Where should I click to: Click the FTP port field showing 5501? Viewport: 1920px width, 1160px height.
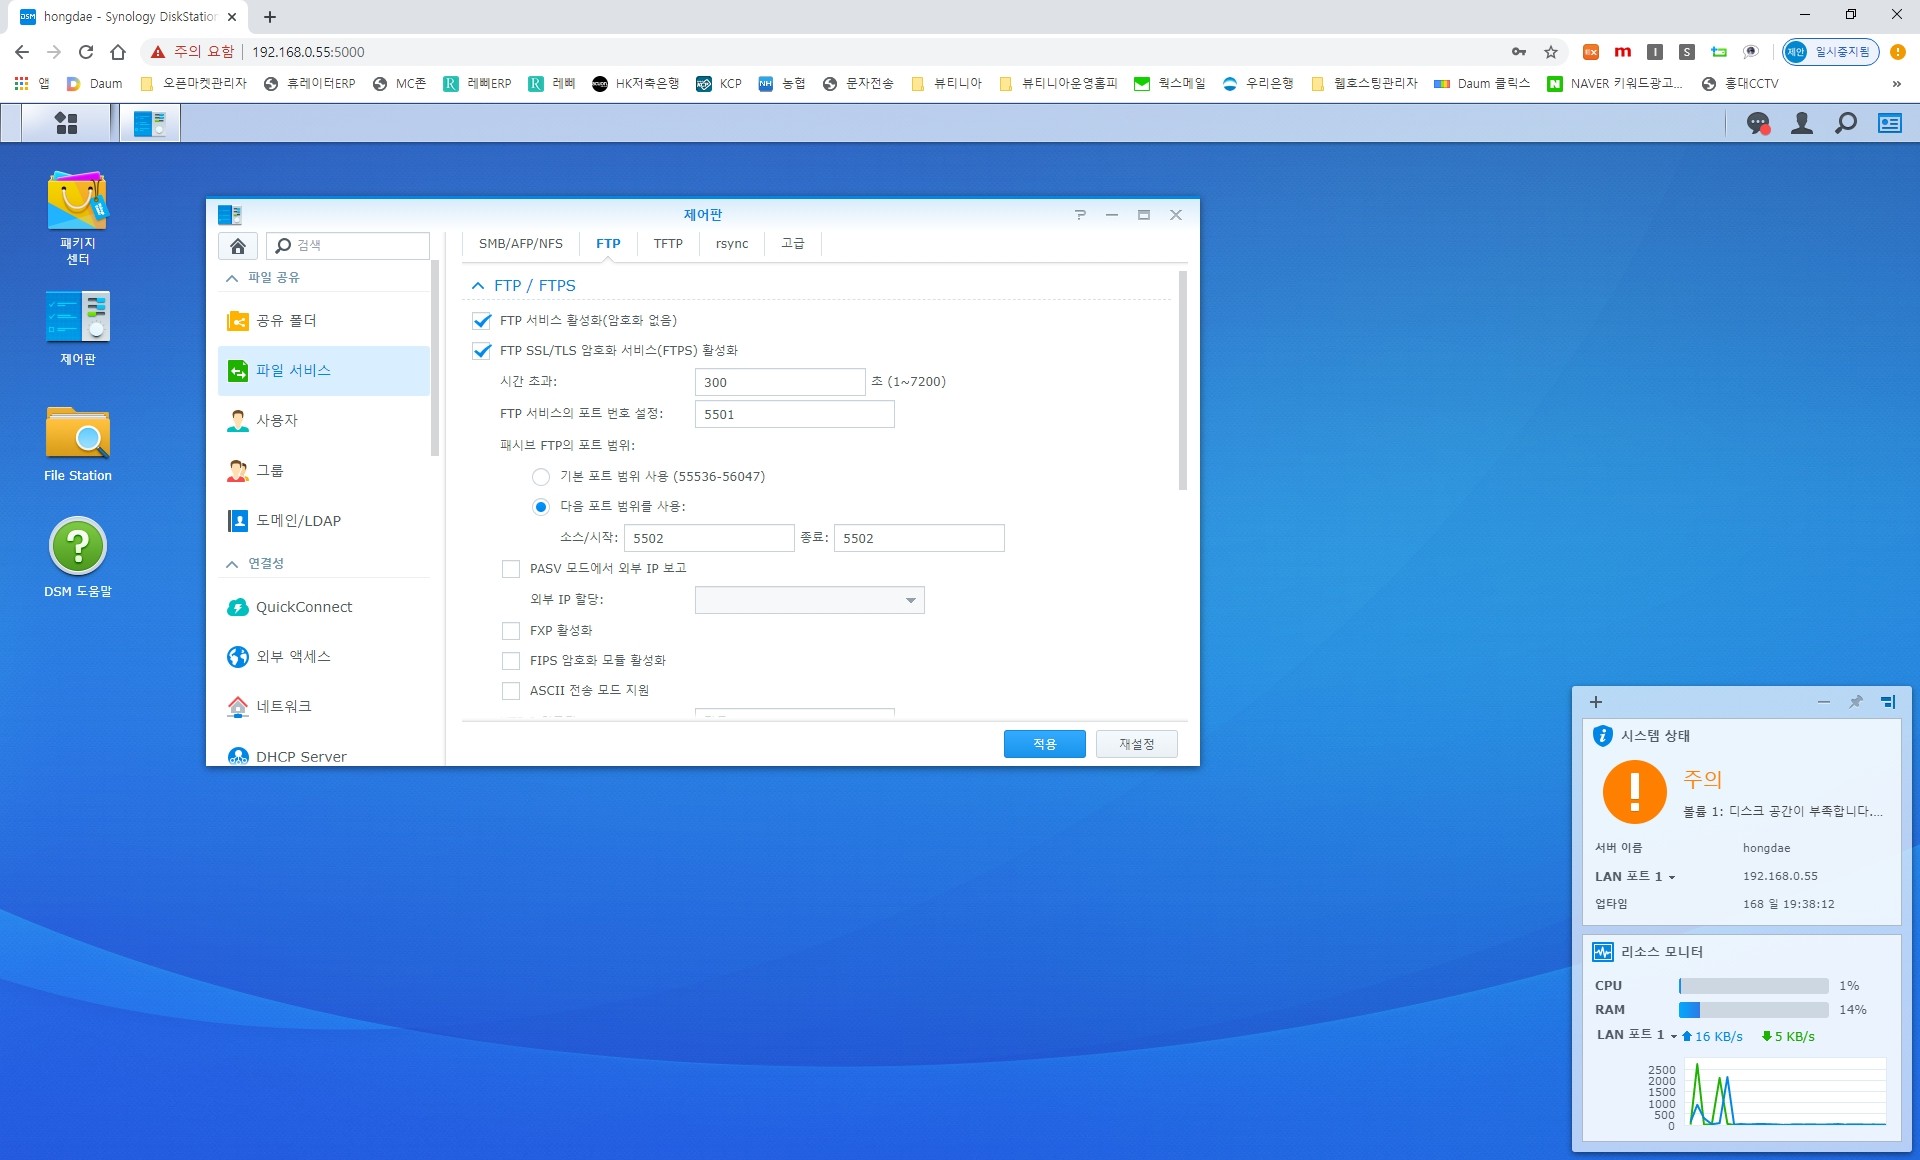[794, 414]
